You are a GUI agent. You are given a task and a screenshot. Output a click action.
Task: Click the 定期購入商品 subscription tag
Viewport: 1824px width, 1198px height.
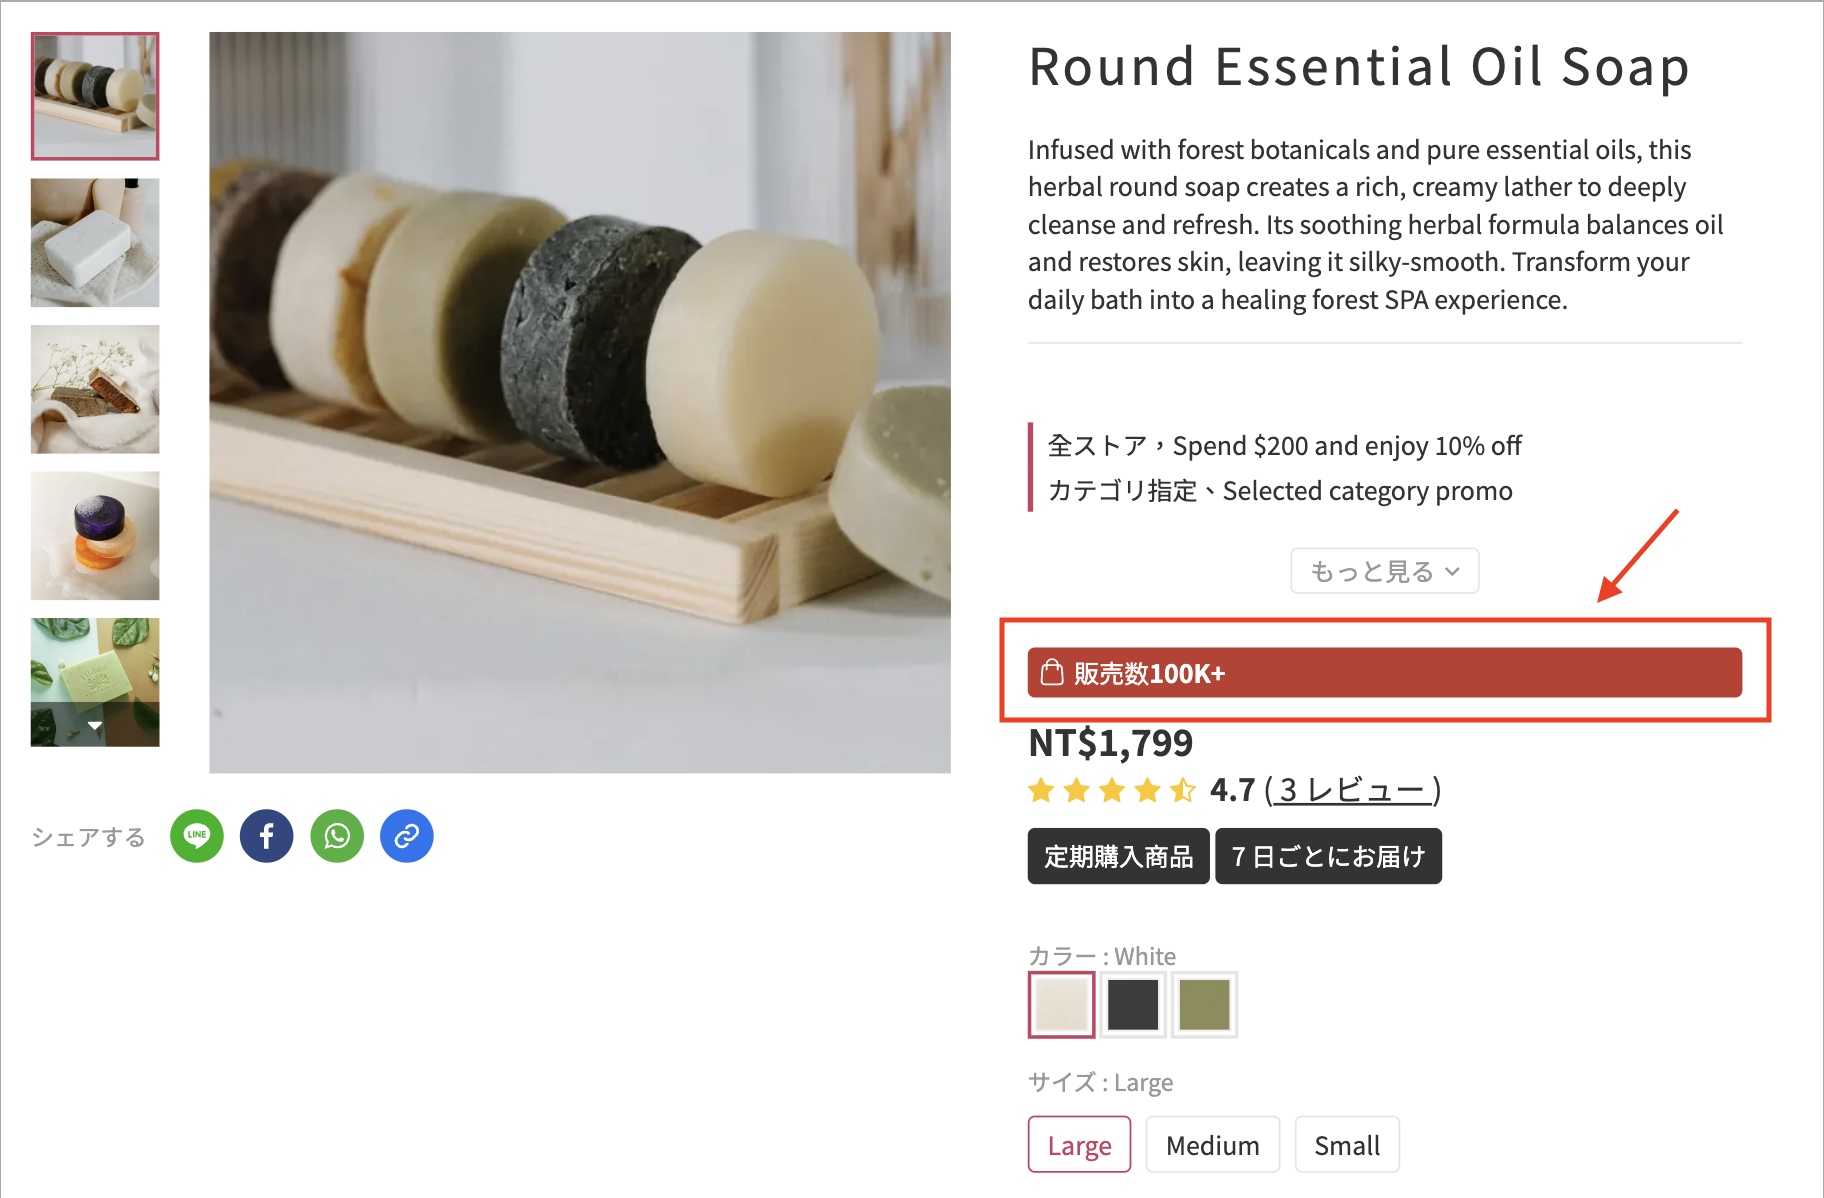click(x=1118, y=856)
